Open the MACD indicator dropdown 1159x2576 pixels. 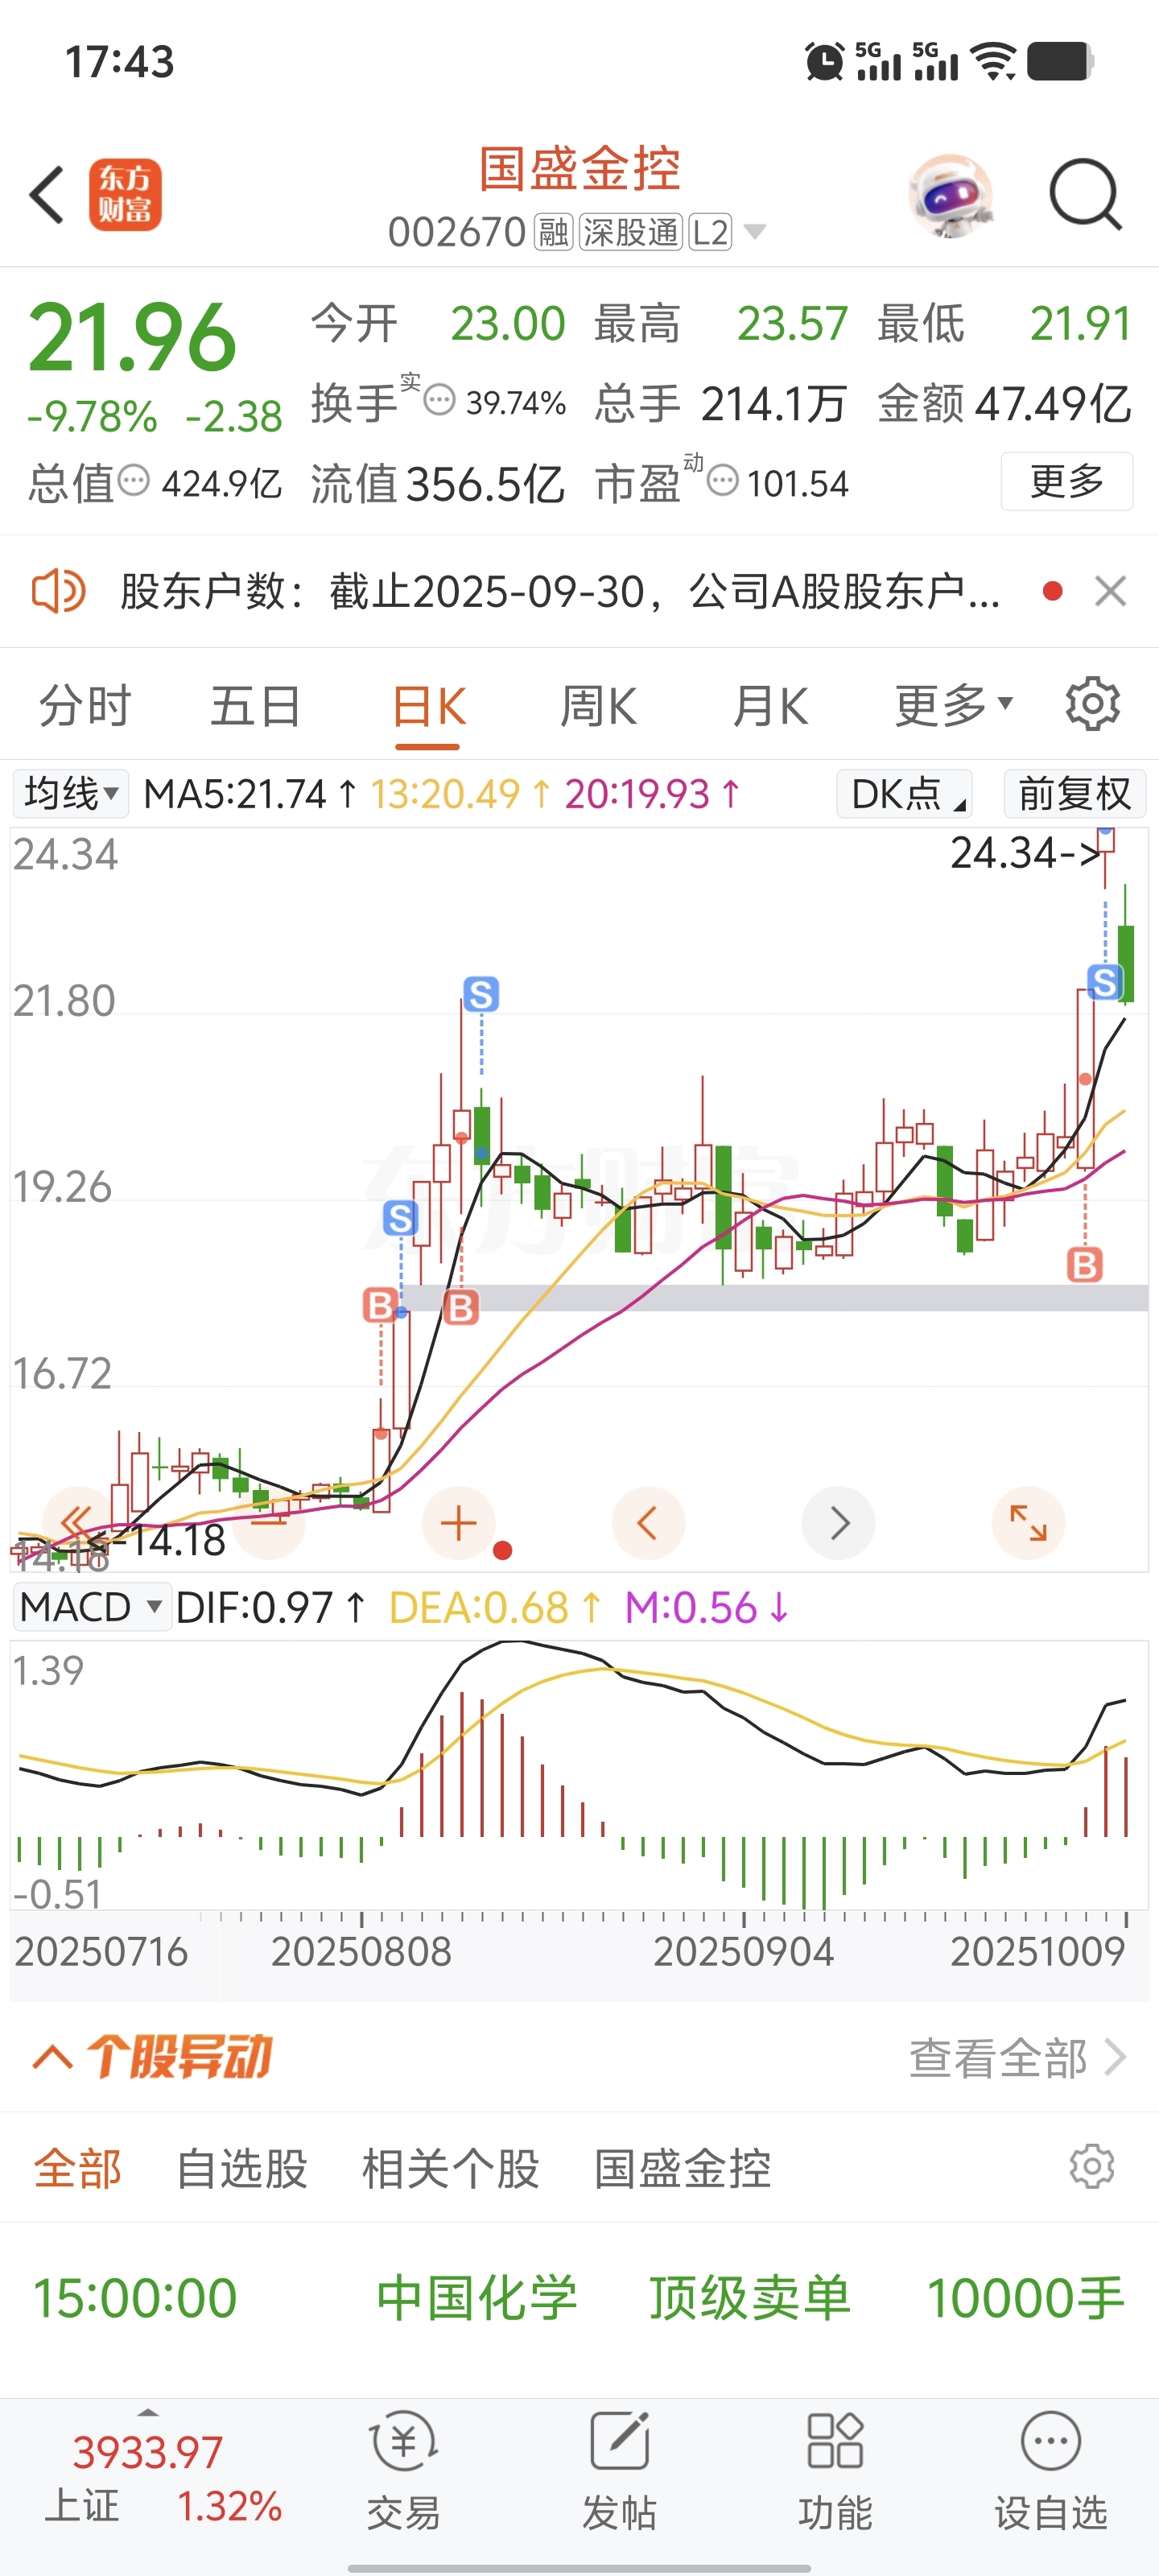(91, 1607)
